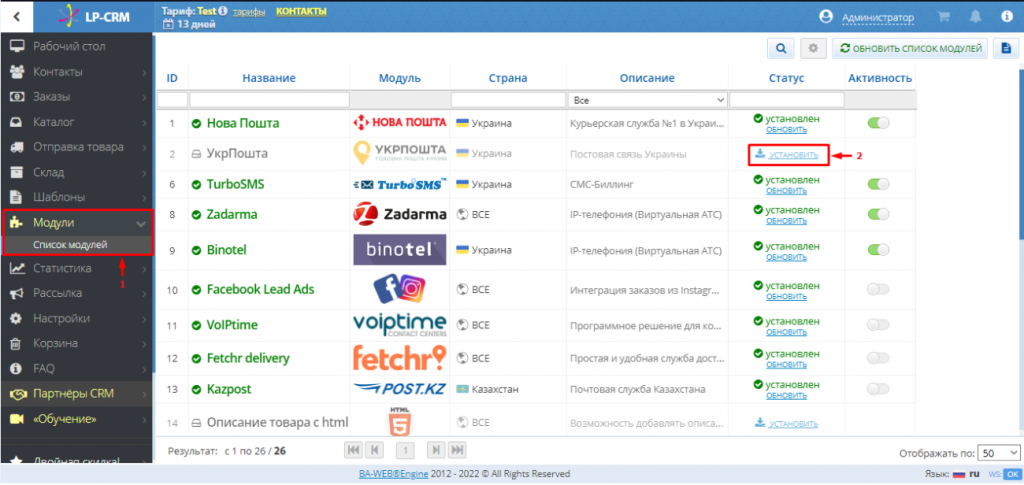Click the voiptime logo
This screenshot has height=485, width=1024.
pyautogui.click(x=400, y=324)
